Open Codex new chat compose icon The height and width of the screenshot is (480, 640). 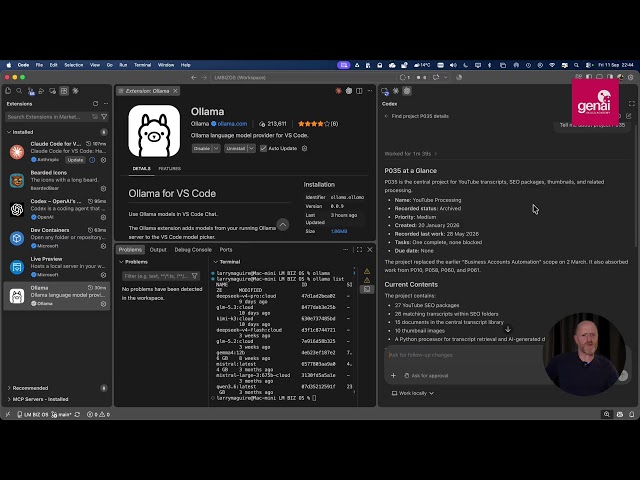click(629, 116)
